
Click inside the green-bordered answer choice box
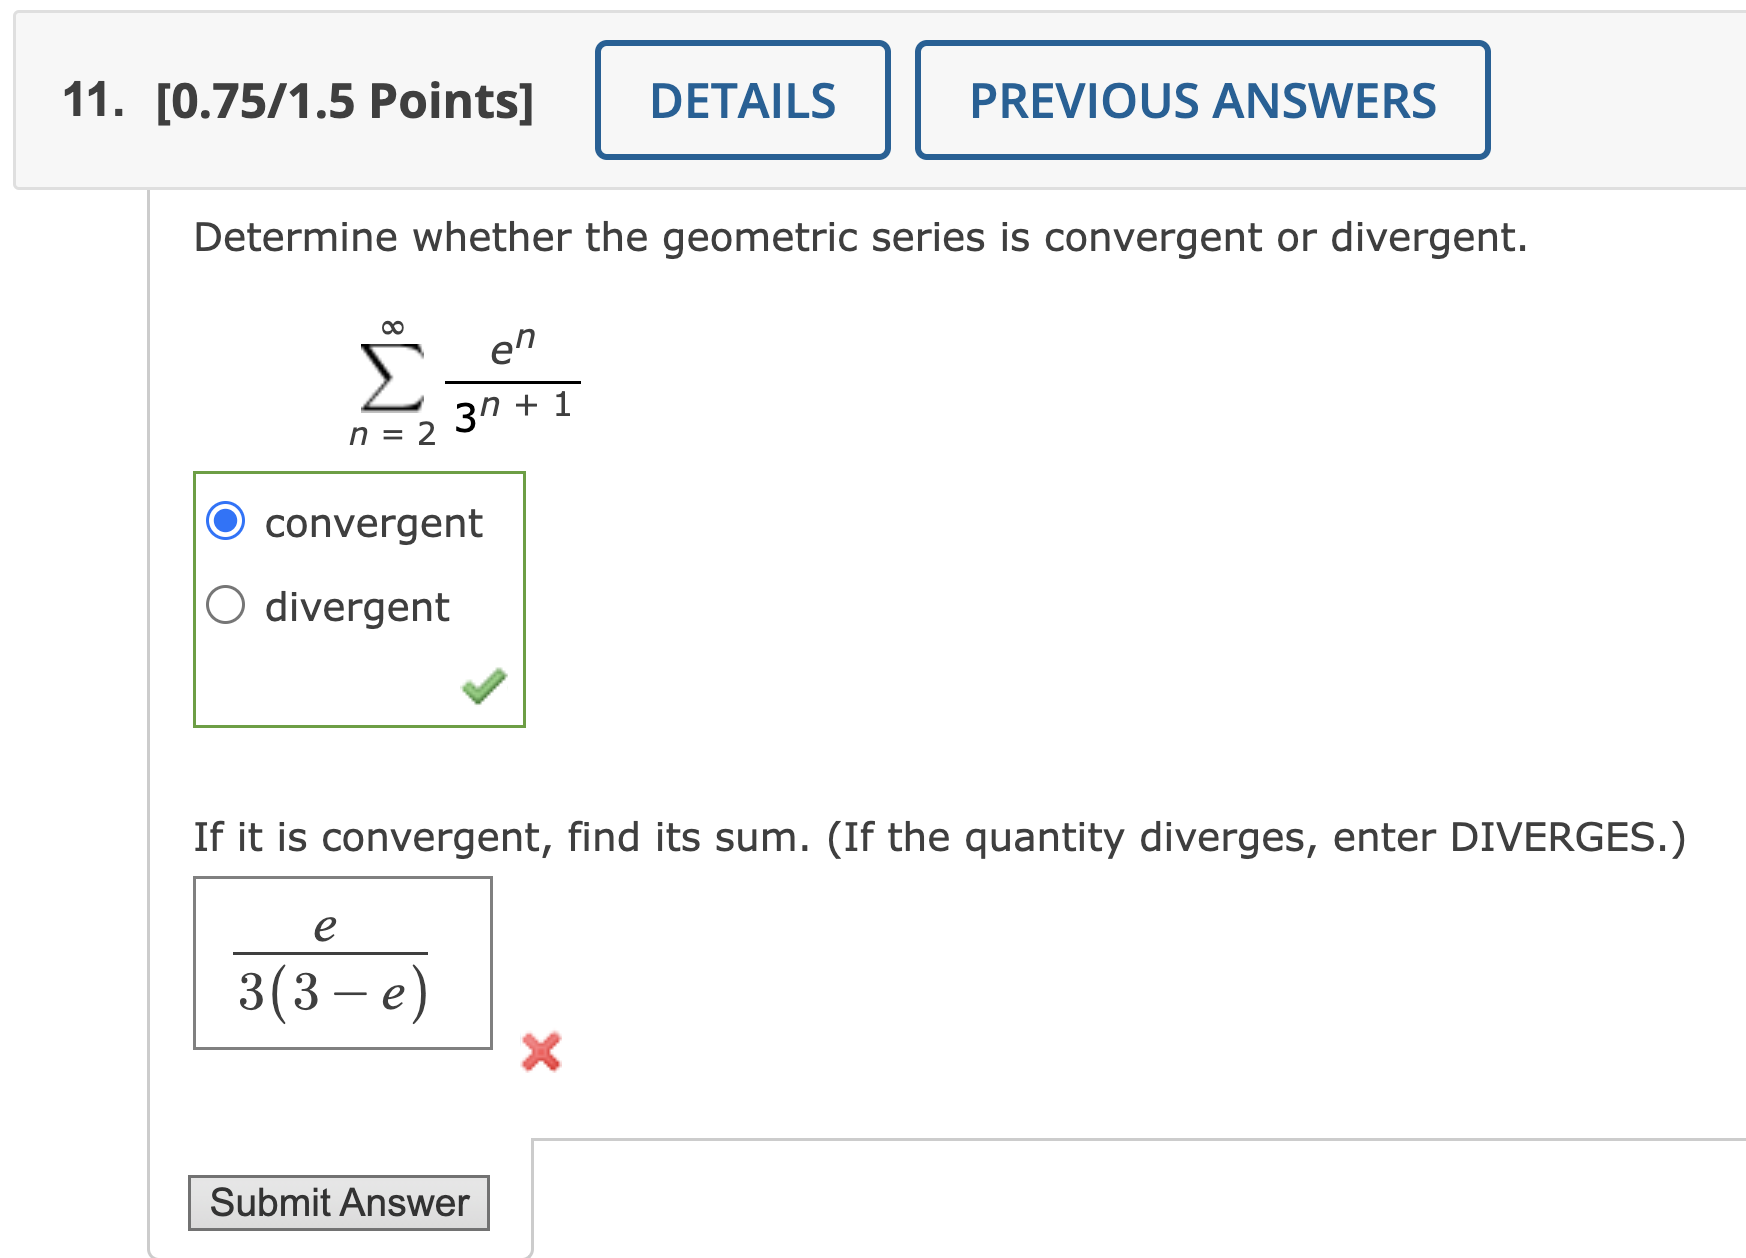pos(360,600)
